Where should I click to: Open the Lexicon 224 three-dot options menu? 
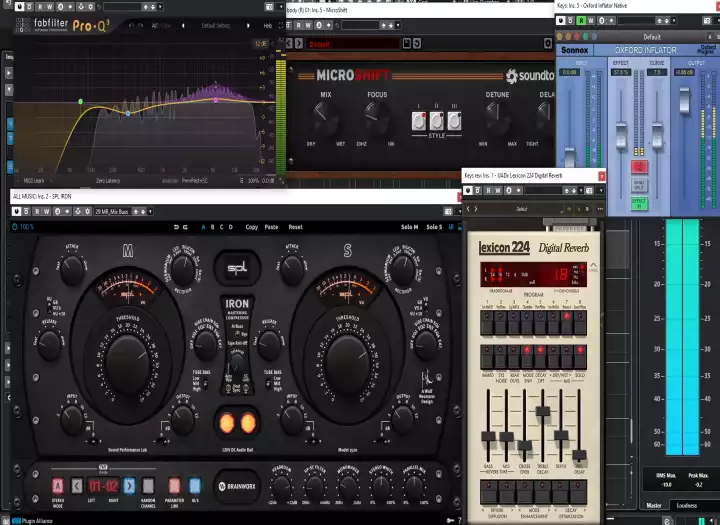pos(600,209)
